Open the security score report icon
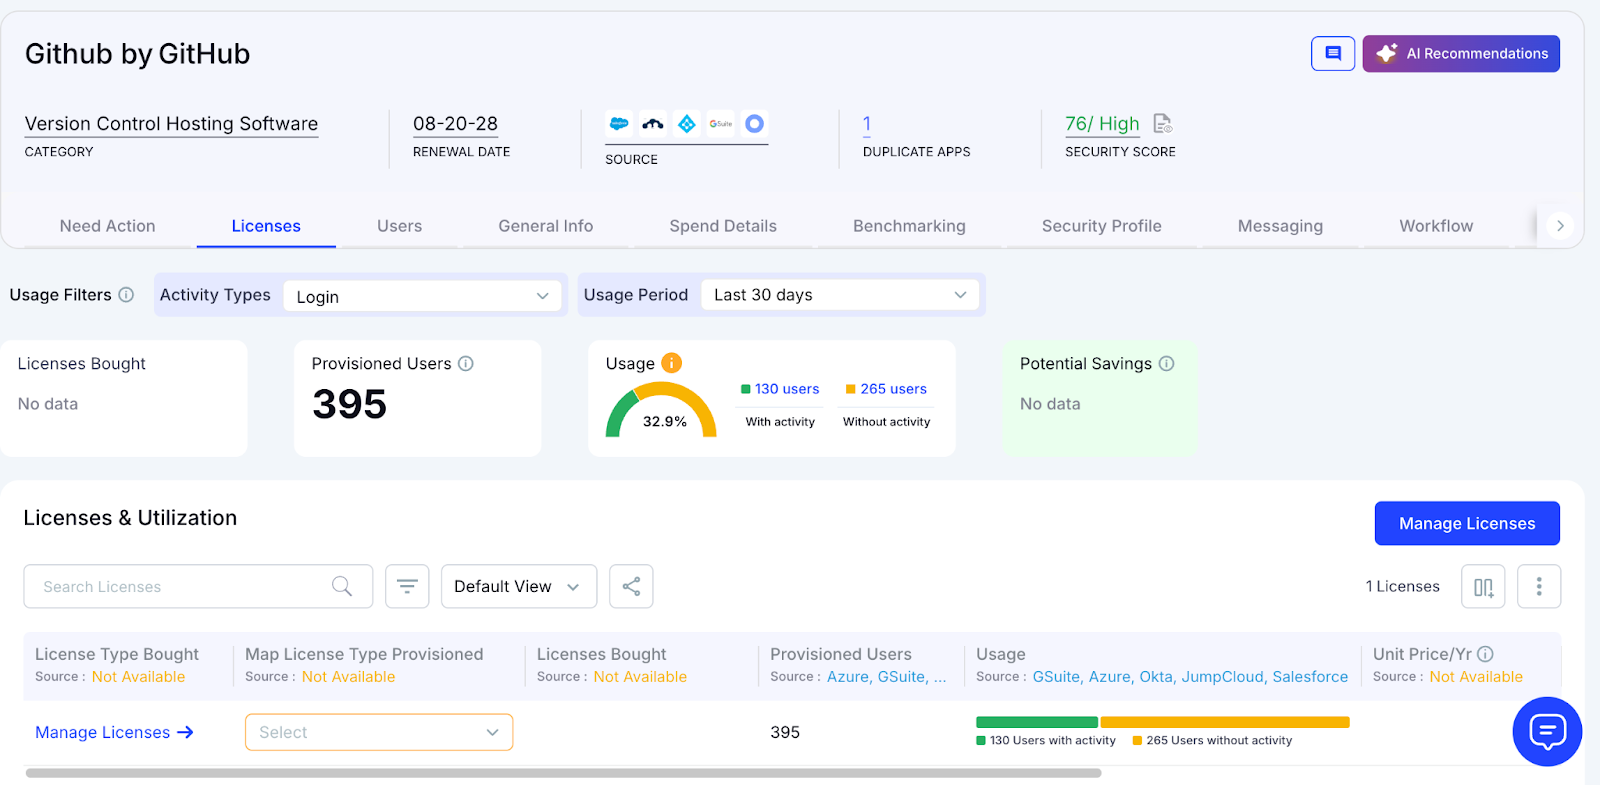Viewport: 1600px width, 785px height. point(1162,123)
